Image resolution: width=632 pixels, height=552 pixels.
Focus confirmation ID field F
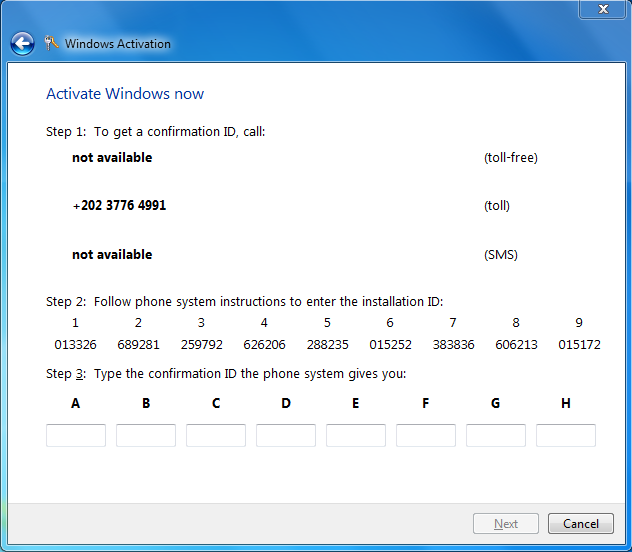[426, 435]
